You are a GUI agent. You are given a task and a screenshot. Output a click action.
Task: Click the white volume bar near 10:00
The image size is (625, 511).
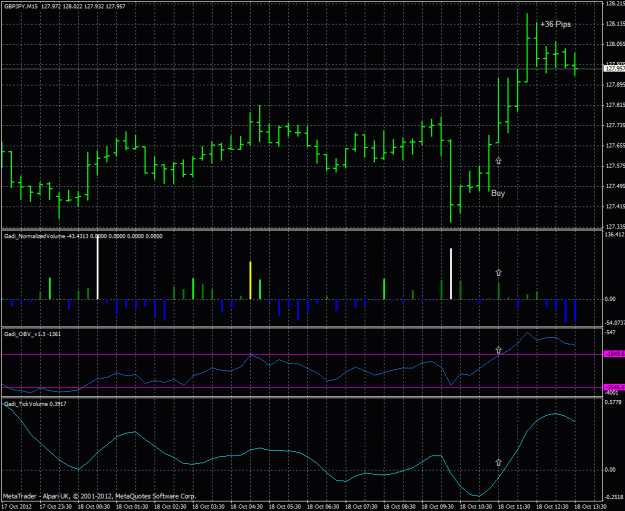point(451,274)
